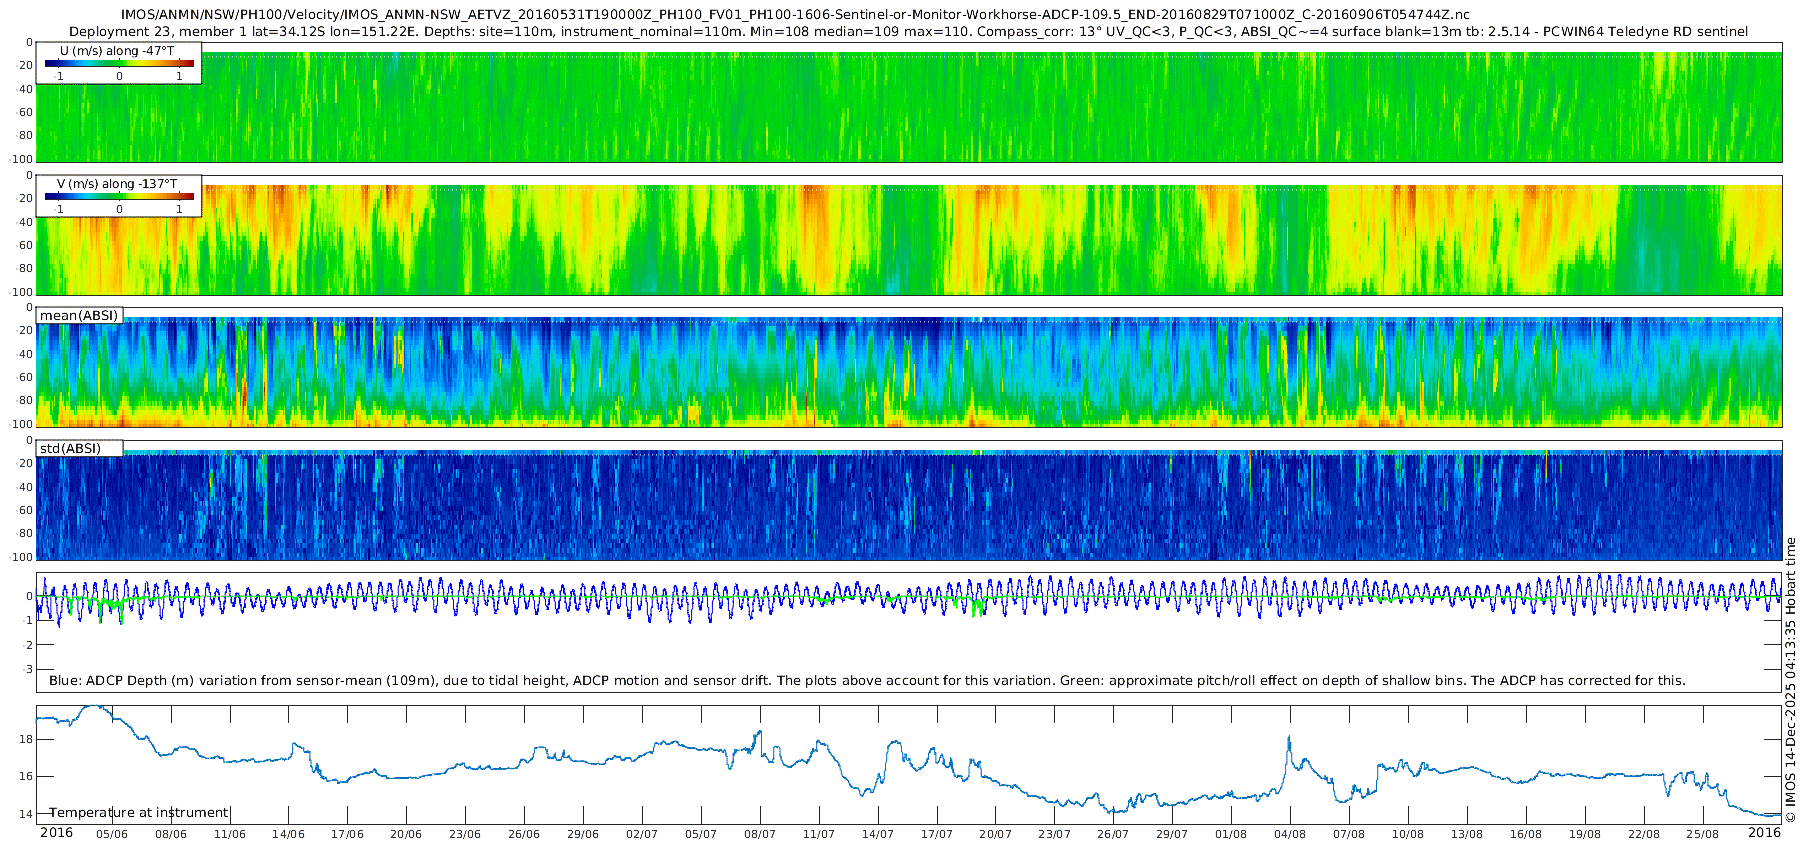1800x850 pixels.
Task: Click the V velocity colorbar
Action: (x=119, y=196)
